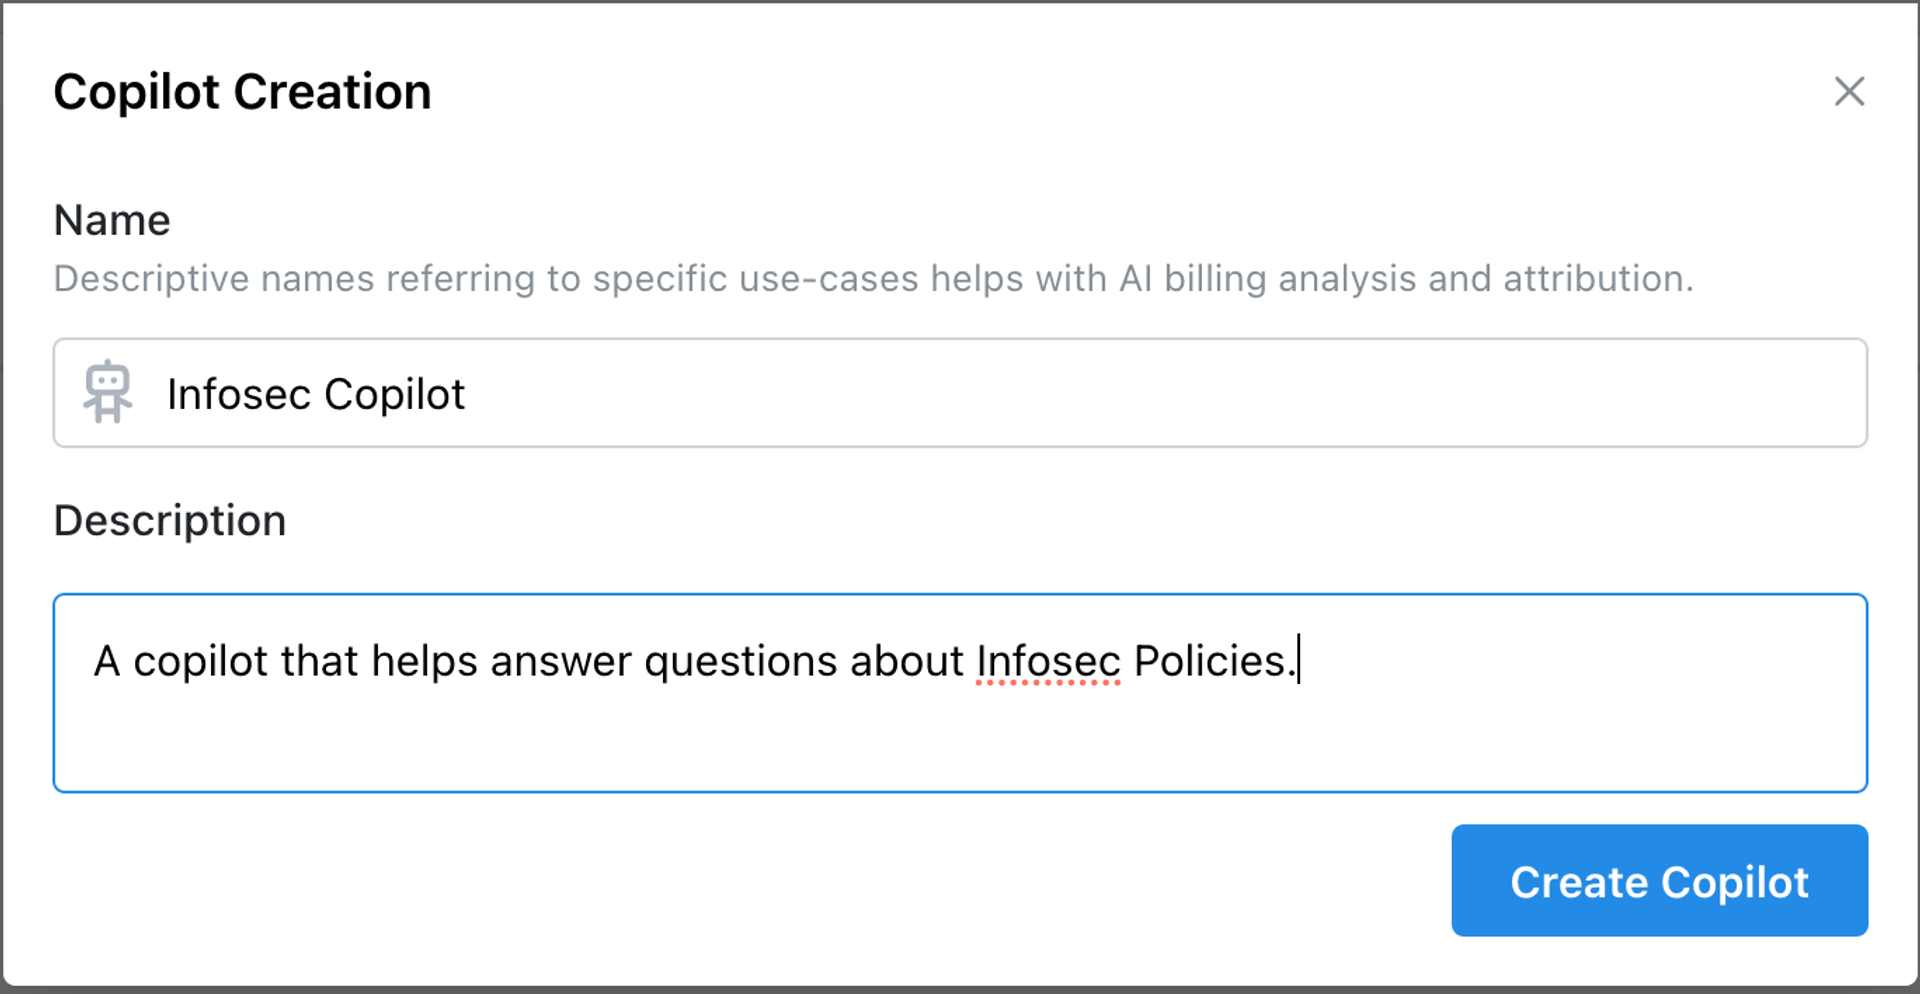Click the word about in the description

point(906,661)
